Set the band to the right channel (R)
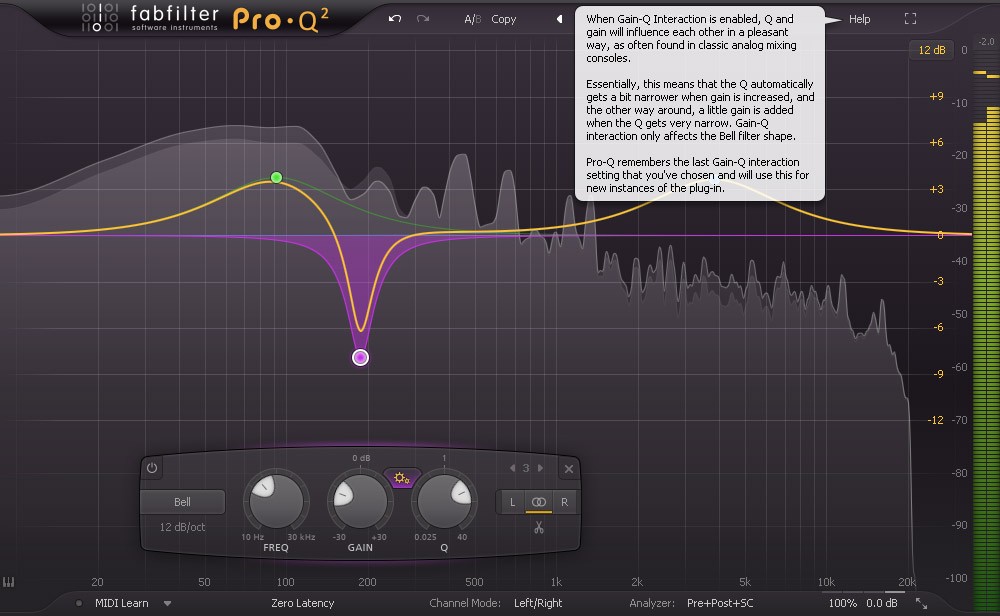The width and height of the screenshot is (1000, 616). click(564, 502)
